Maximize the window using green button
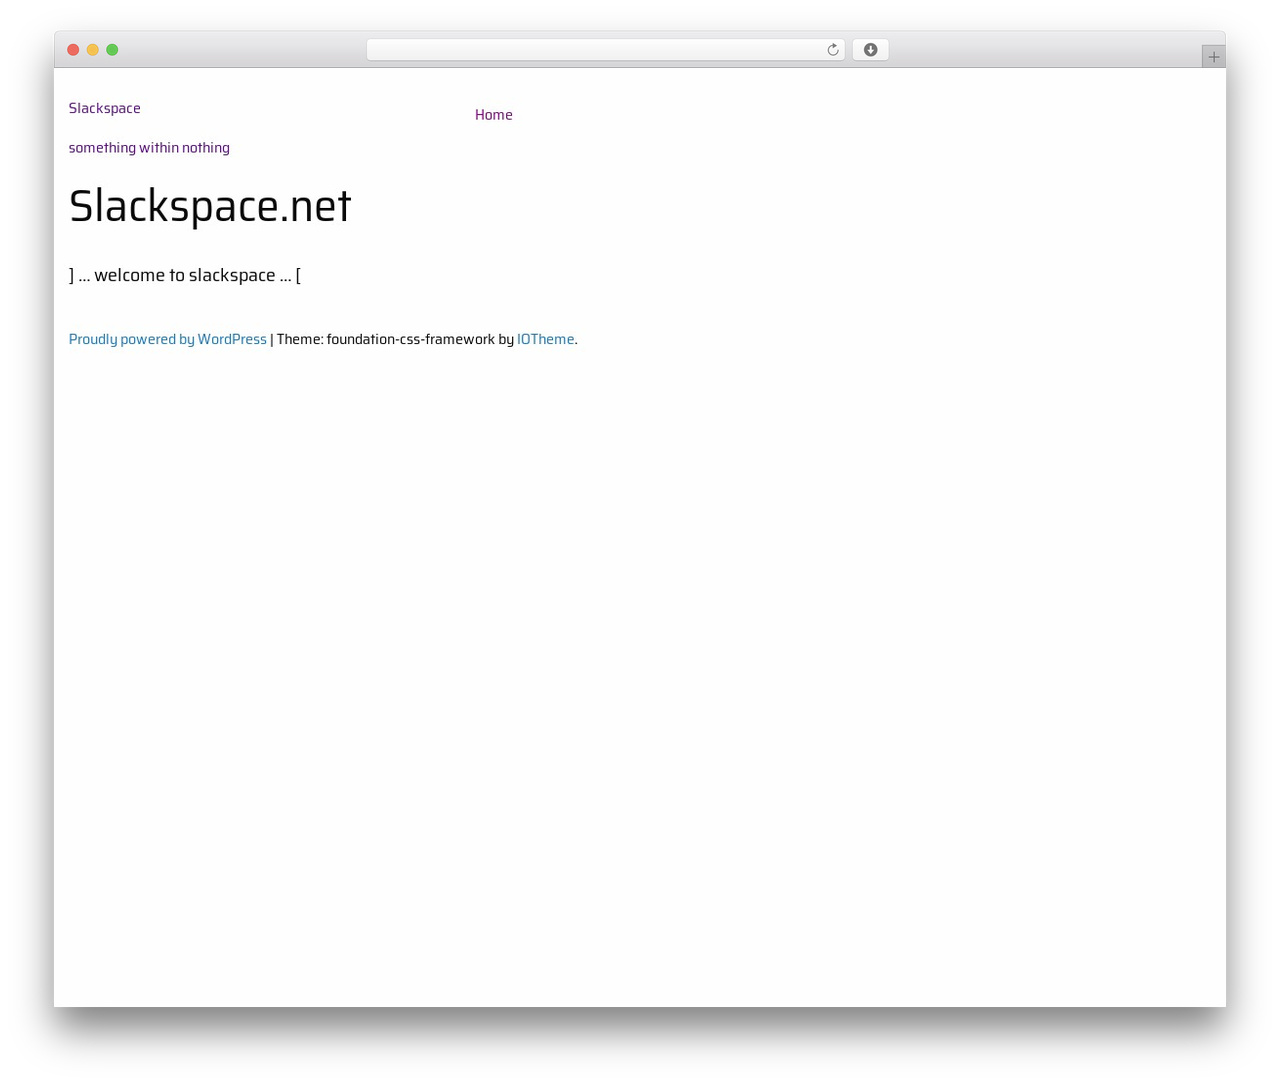This screenshot has width=1280, height=1084. pyautogui.click(x=113, y=50)
